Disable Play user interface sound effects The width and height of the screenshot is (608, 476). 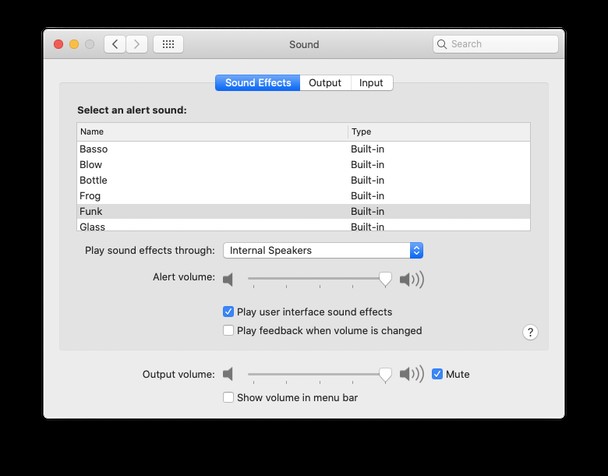tap(228, 312)
